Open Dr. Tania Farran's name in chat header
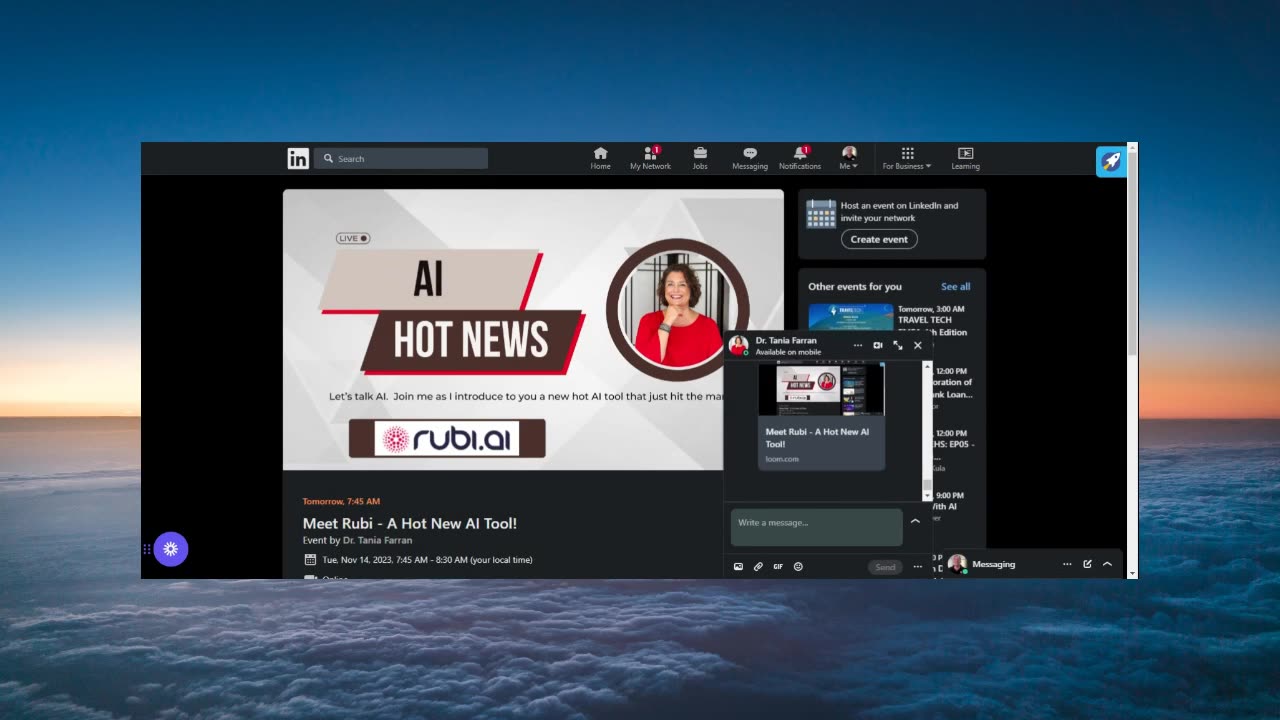Viewport: 1280px width, 720px height. click(x=786, y=341)
